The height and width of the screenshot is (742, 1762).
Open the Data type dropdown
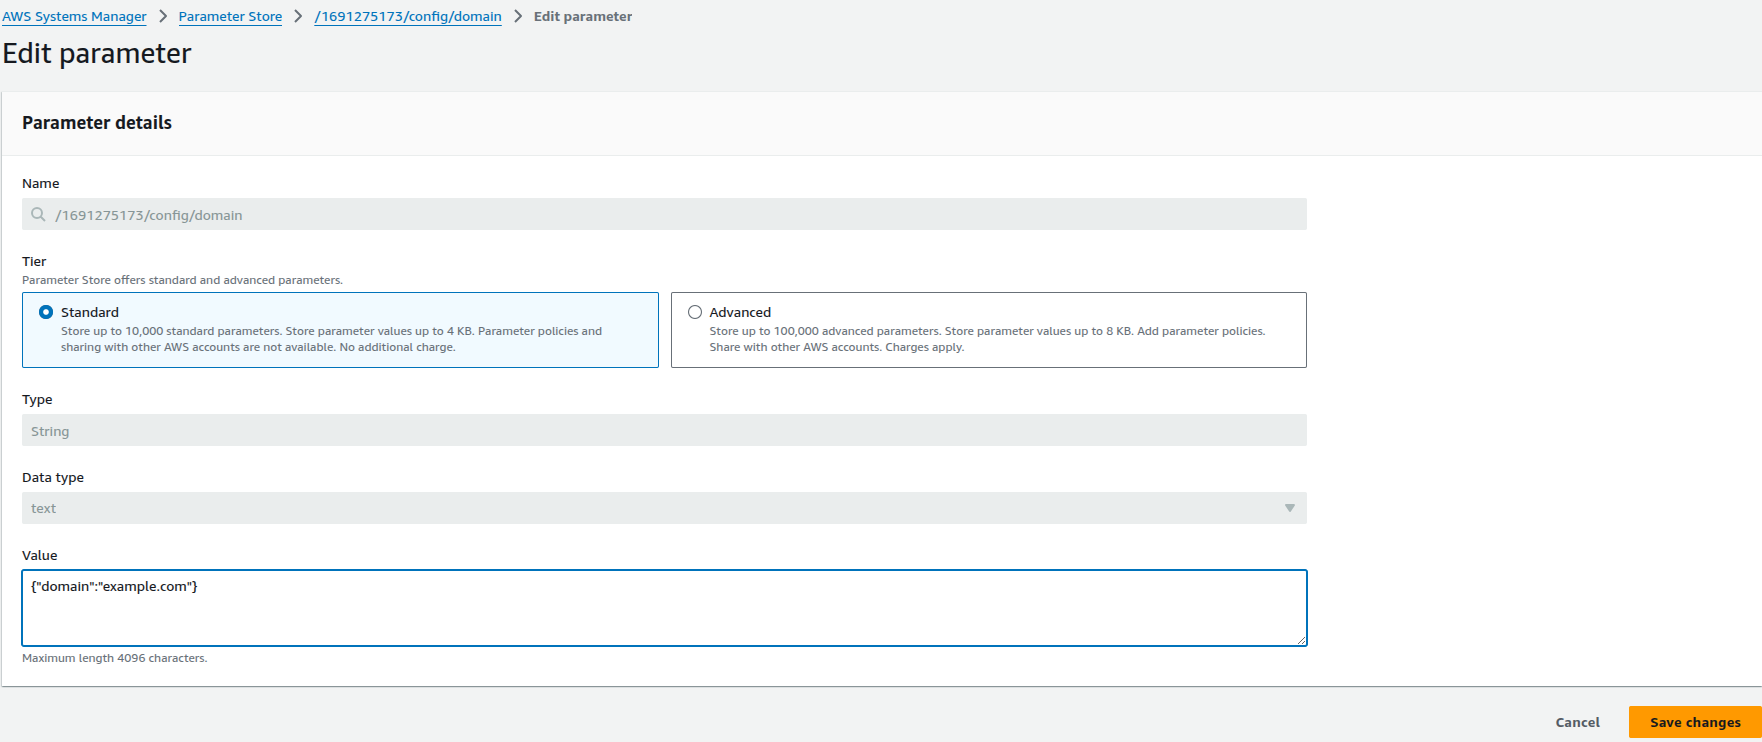(x=664, y=508)
